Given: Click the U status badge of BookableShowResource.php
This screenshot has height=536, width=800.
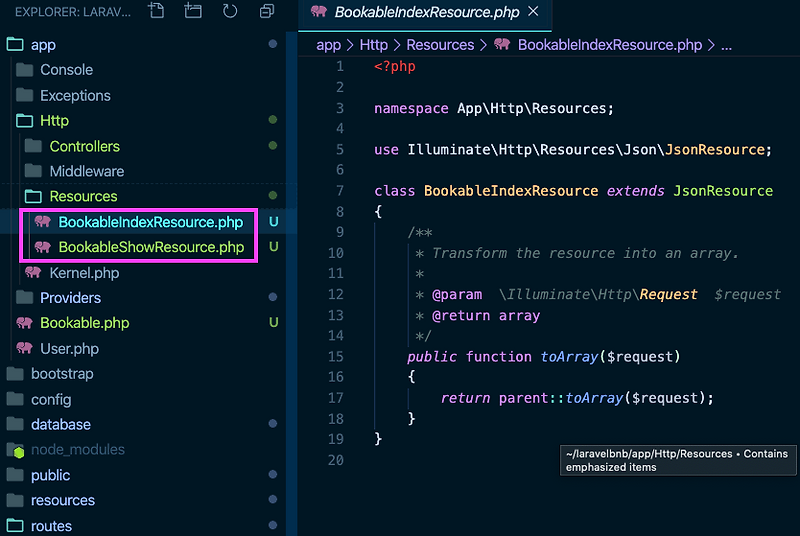Looking at the screenshot, I should tap(273, 247).
